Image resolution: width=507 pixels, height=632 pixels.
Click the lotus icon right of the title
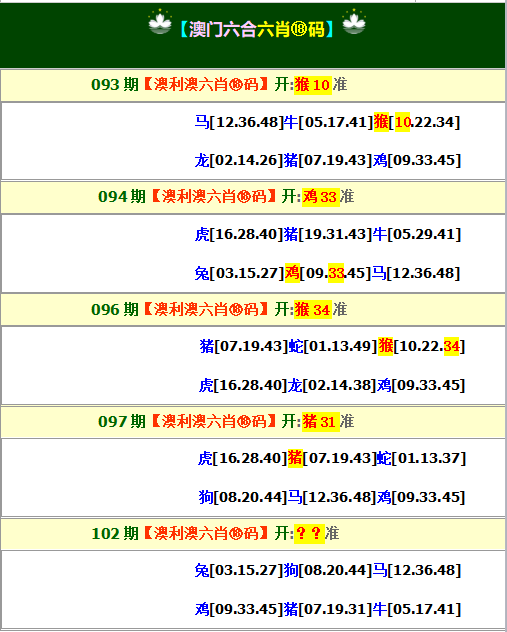(354, 22)
